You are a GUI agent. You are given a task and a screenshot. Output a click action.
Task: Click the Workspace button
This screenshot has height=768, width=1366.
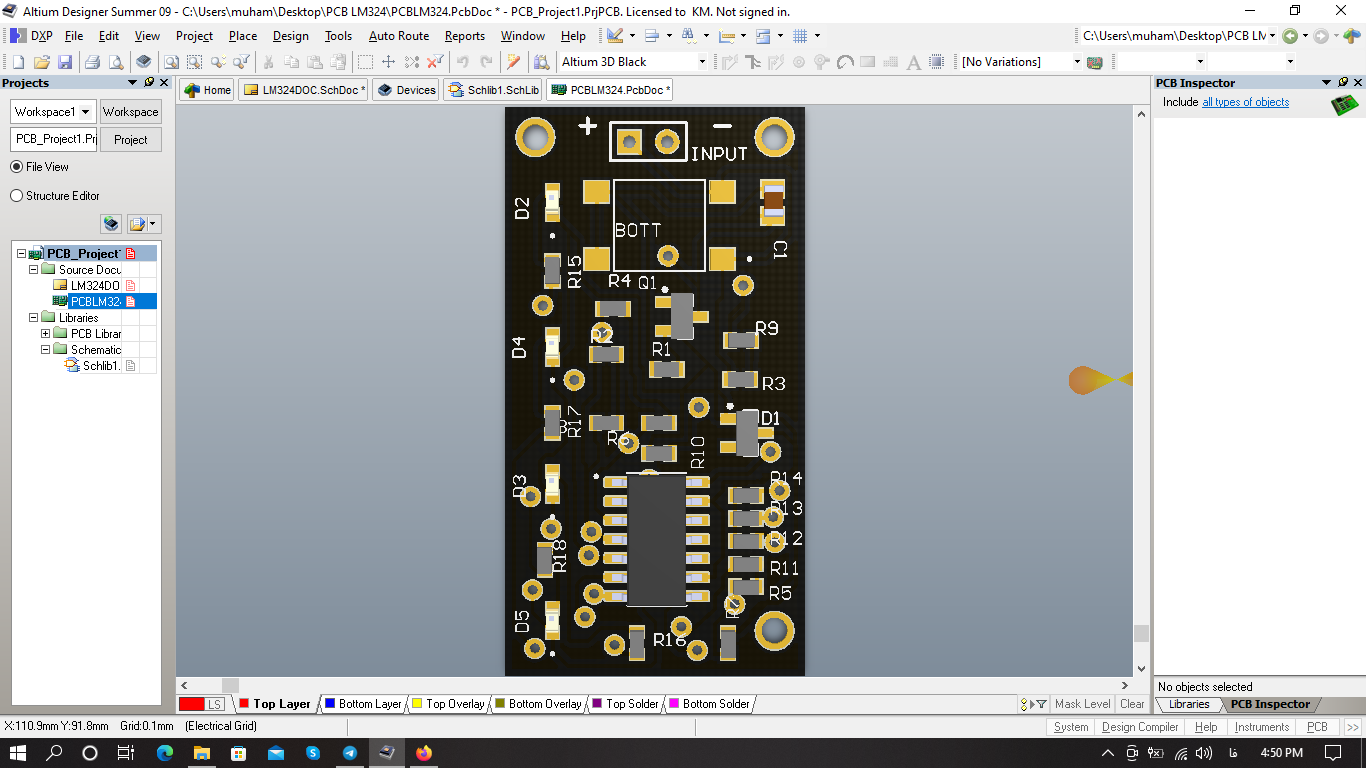click(130, 112)
